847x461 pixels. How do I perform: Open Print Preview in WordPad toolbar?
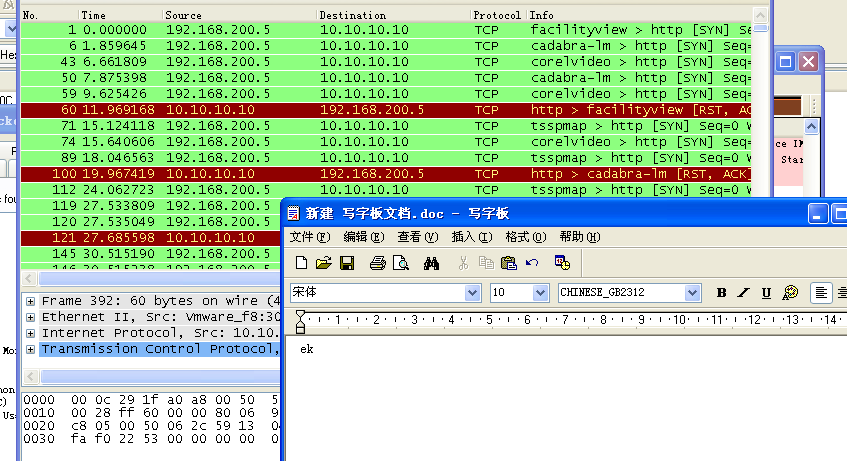(401, 263)
